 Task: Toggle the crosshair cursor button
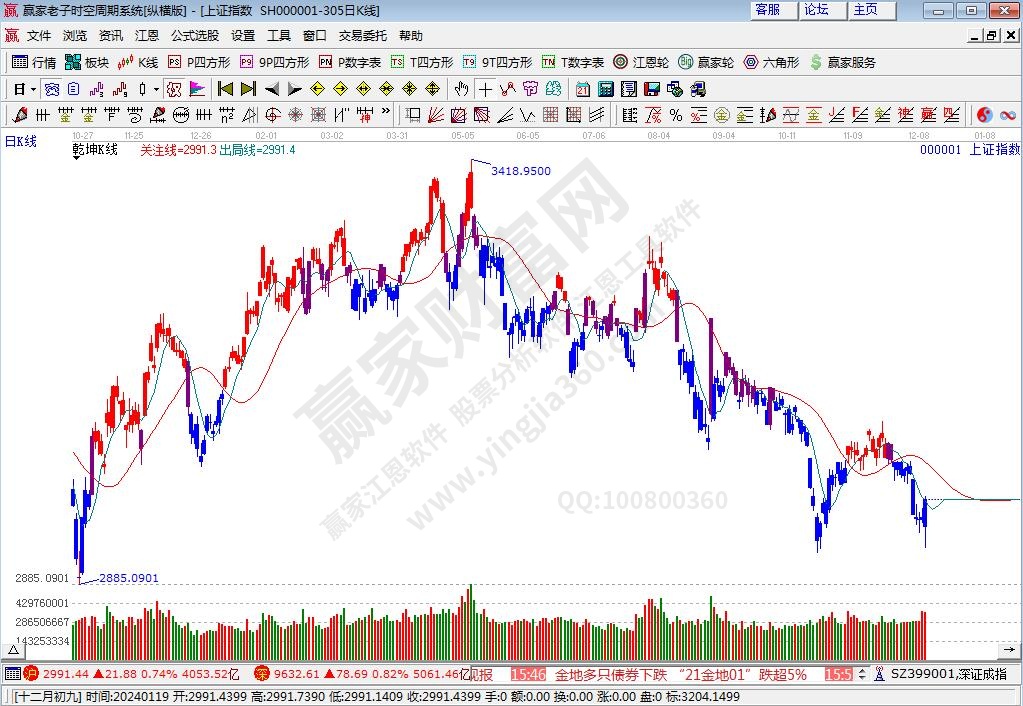point(485,89)
